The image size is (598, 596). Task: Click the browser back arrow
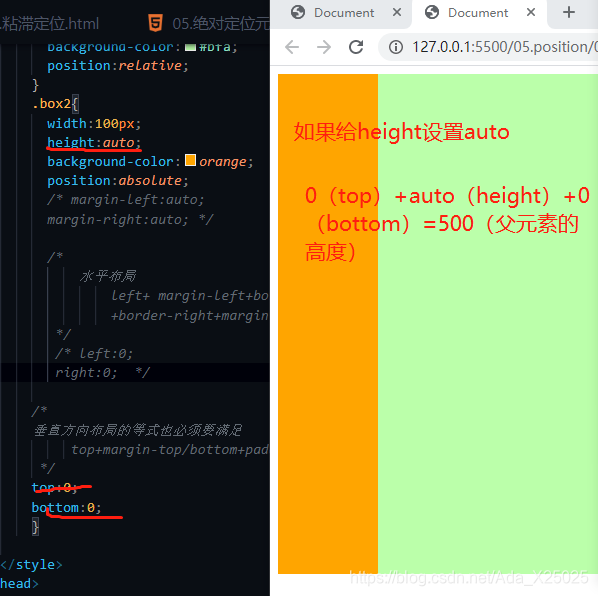tap(292, 47)
